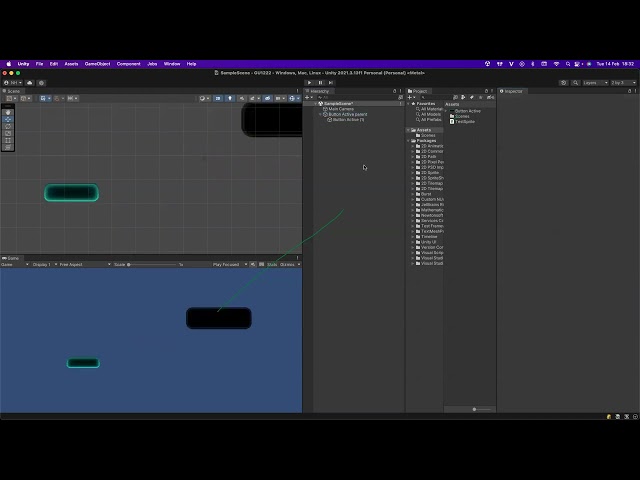
Task: Toggle Mute Audio in Game view
Action: click(x=253, y=264)
